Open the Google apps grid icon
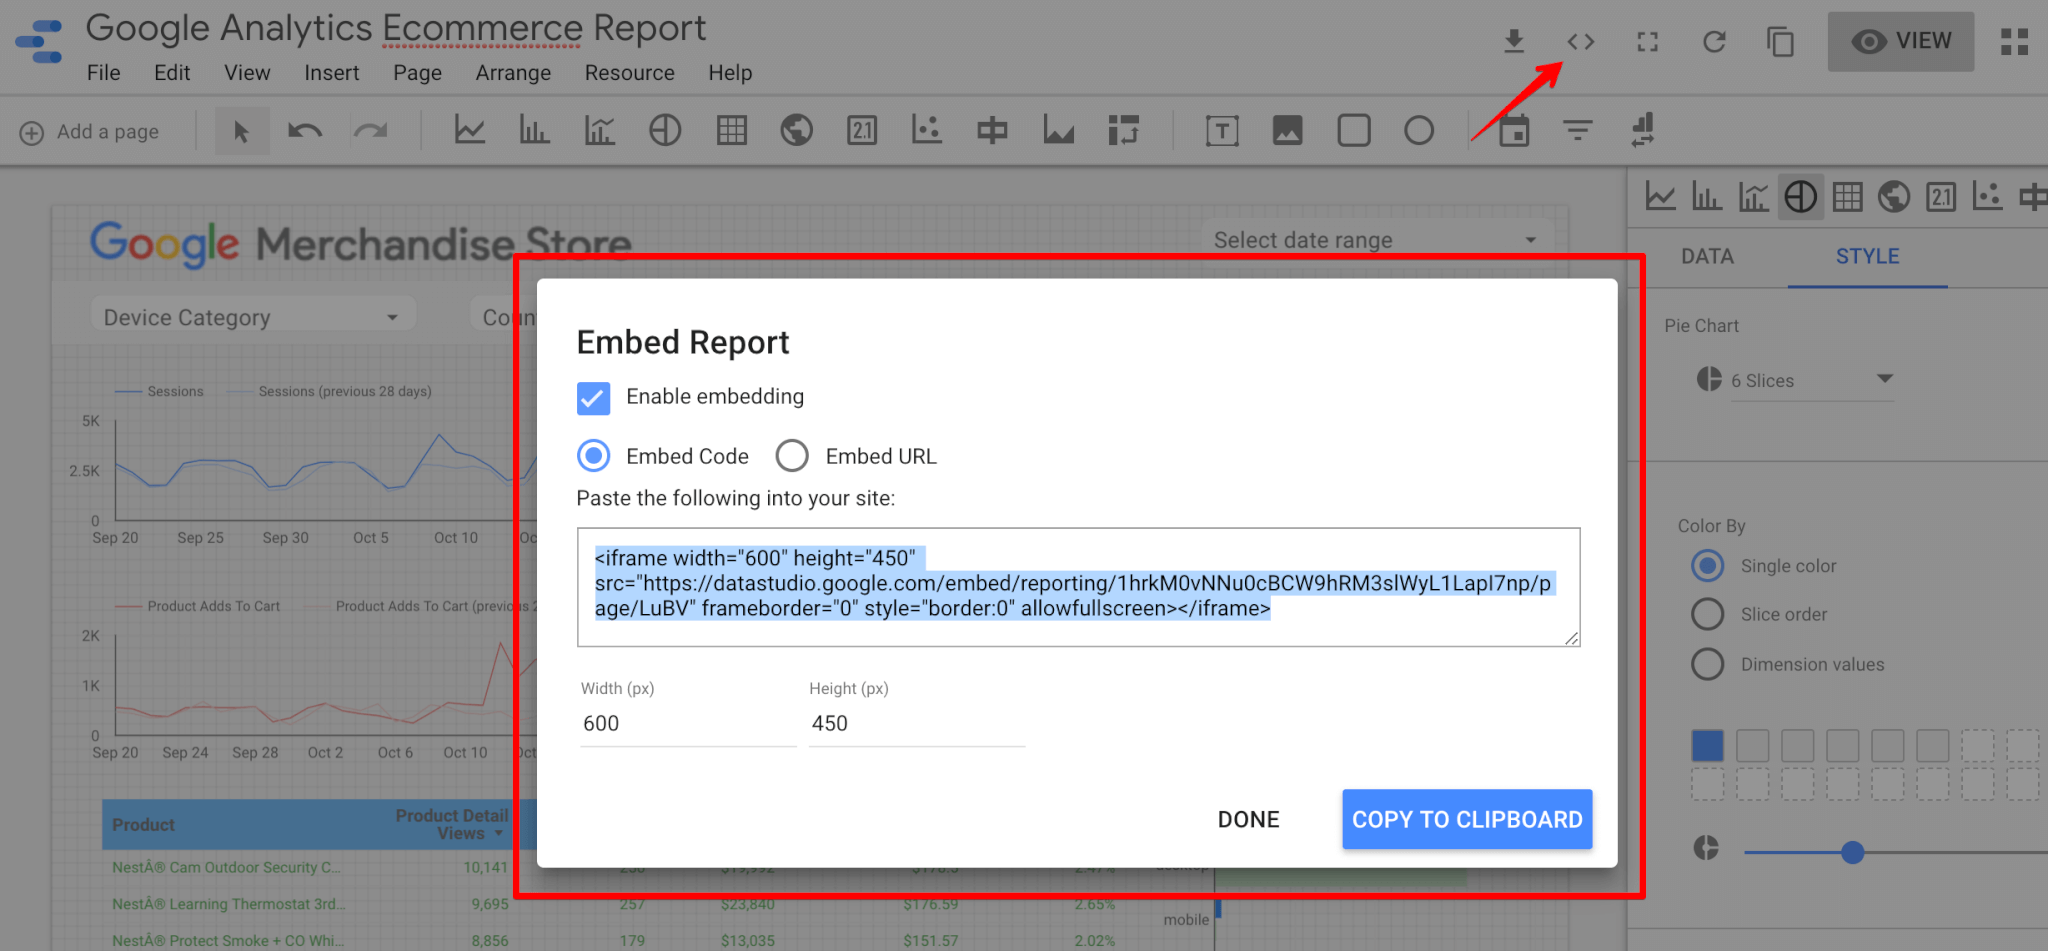Screen dimensions: 2048x951 [x=2014, y=41]
